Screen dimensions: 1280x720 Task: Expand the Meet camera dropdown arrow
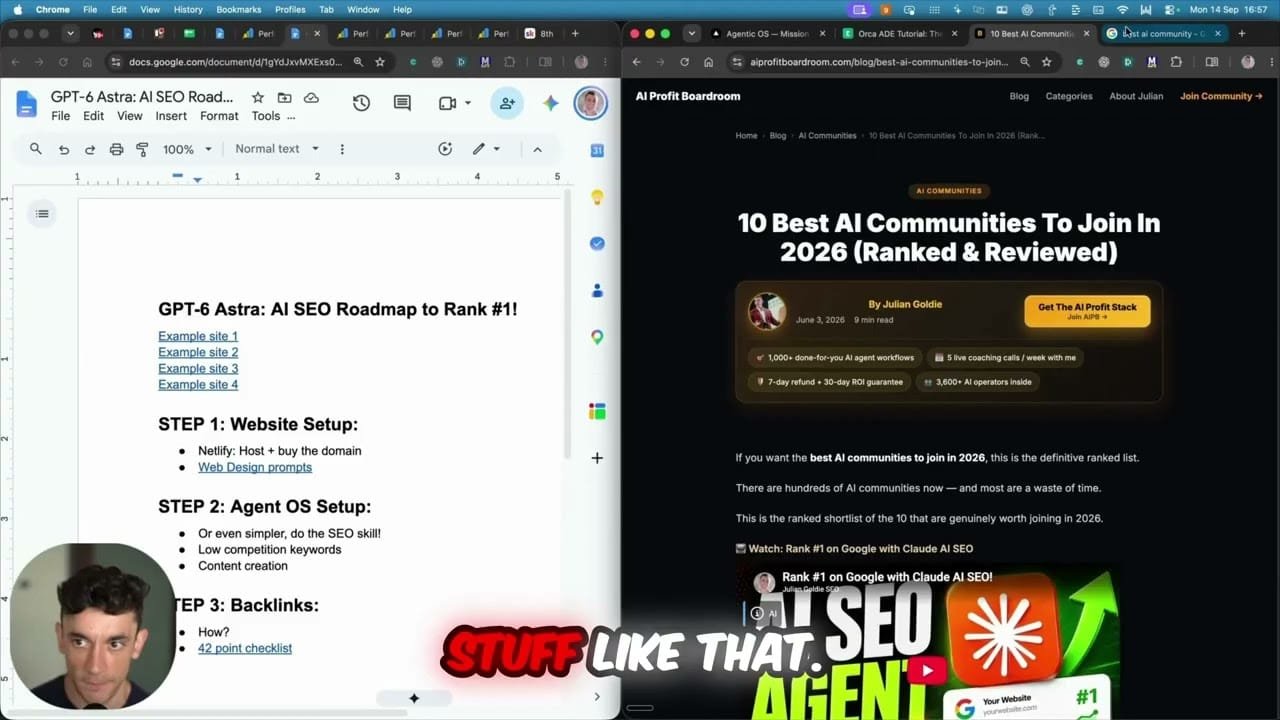point(469,103)
